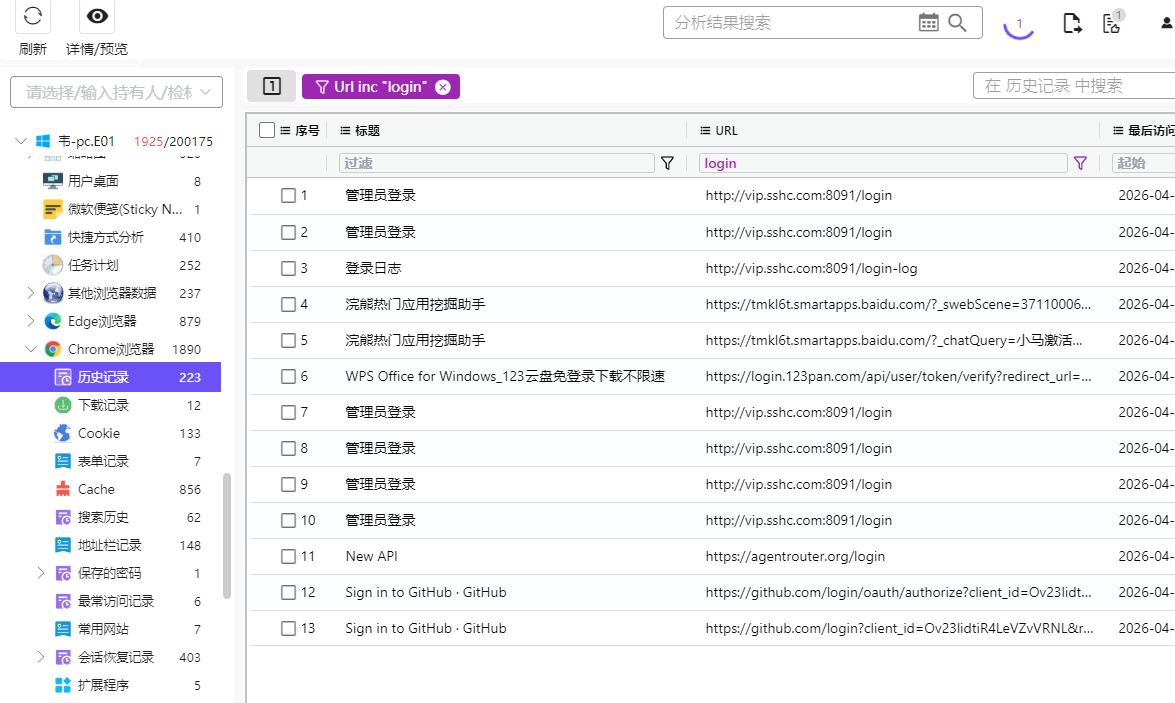Image resolution: width=1175 pixels, height=703 pixels.
Task: Click the 在历史记录中搜索 input field
Action: [x=1074, y=85]
